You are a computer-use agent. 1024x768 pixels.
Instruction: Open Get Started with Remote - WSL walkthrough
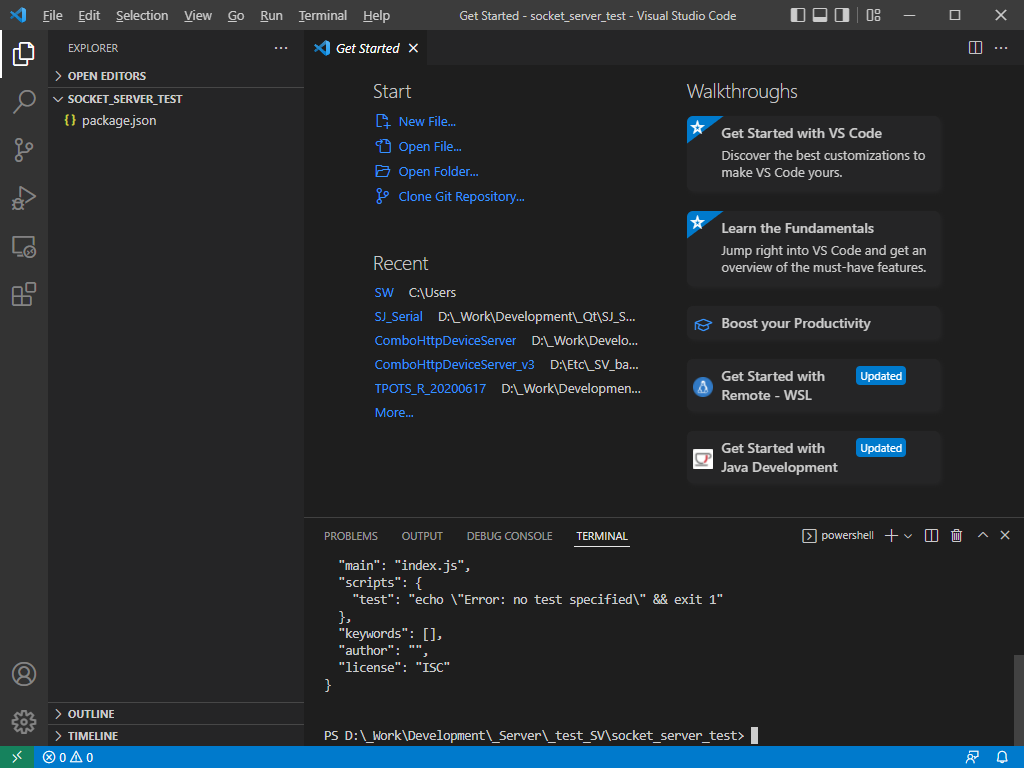pos(814,385)
